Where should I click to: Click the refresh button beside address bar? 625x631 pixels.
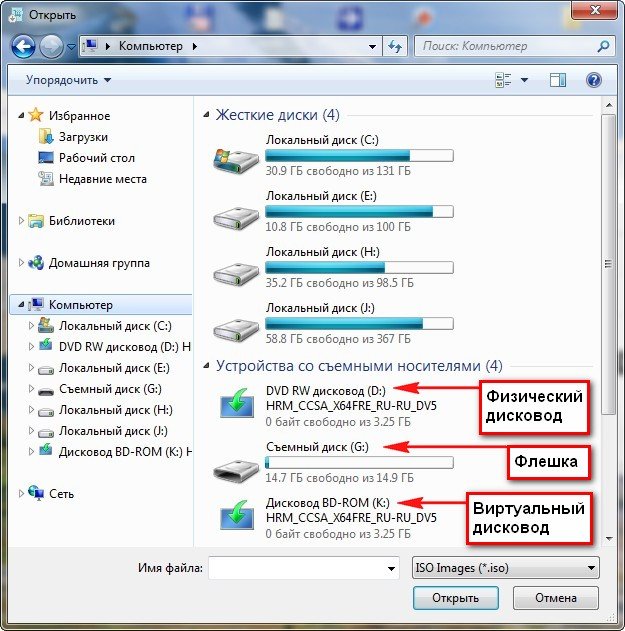pyautogui.click(x=395, y=47)
